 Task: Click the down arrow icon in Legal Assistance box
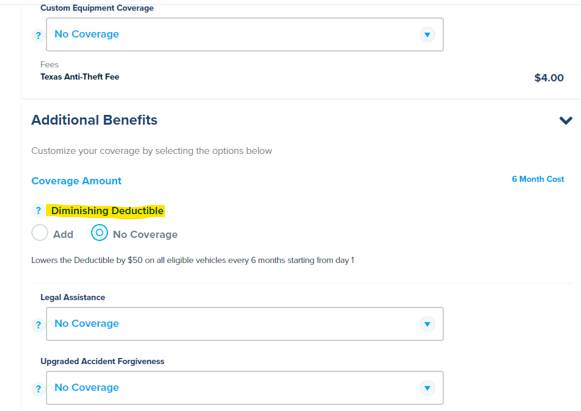coord(427,324)
